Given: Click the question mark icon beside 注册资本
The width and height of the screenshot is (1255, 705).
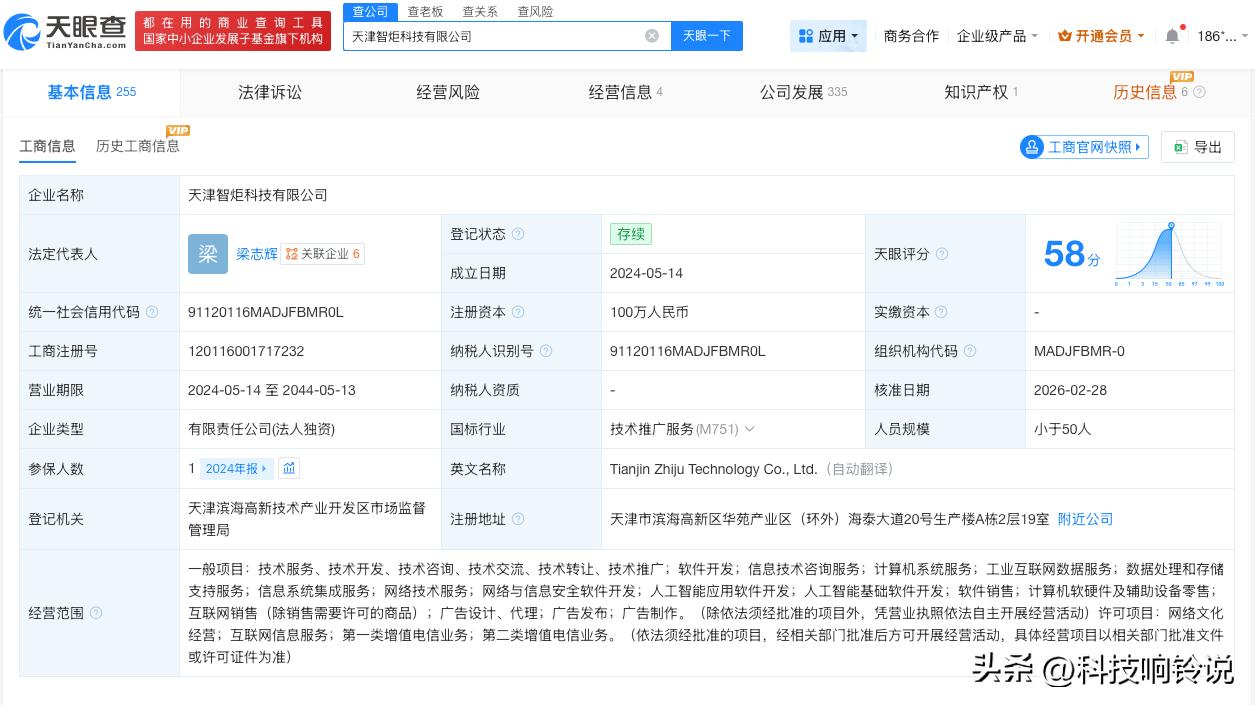Looking at the screenshot, I should click(518, 311).
